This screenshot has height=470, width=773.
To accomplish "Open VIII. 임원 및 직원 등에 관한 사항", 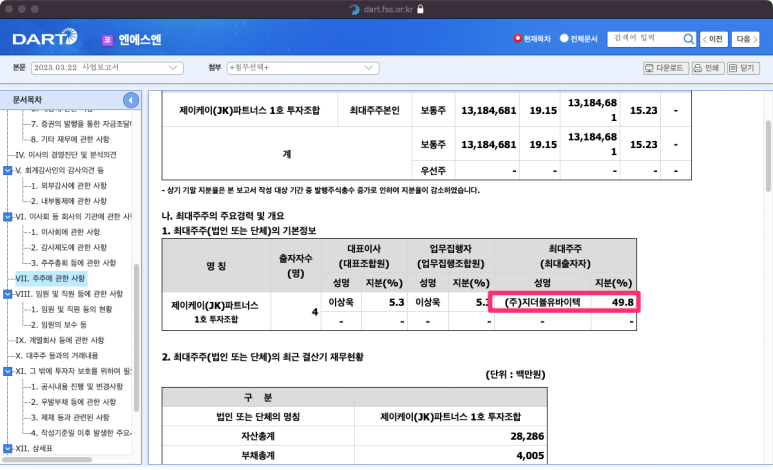I will 69,294.
